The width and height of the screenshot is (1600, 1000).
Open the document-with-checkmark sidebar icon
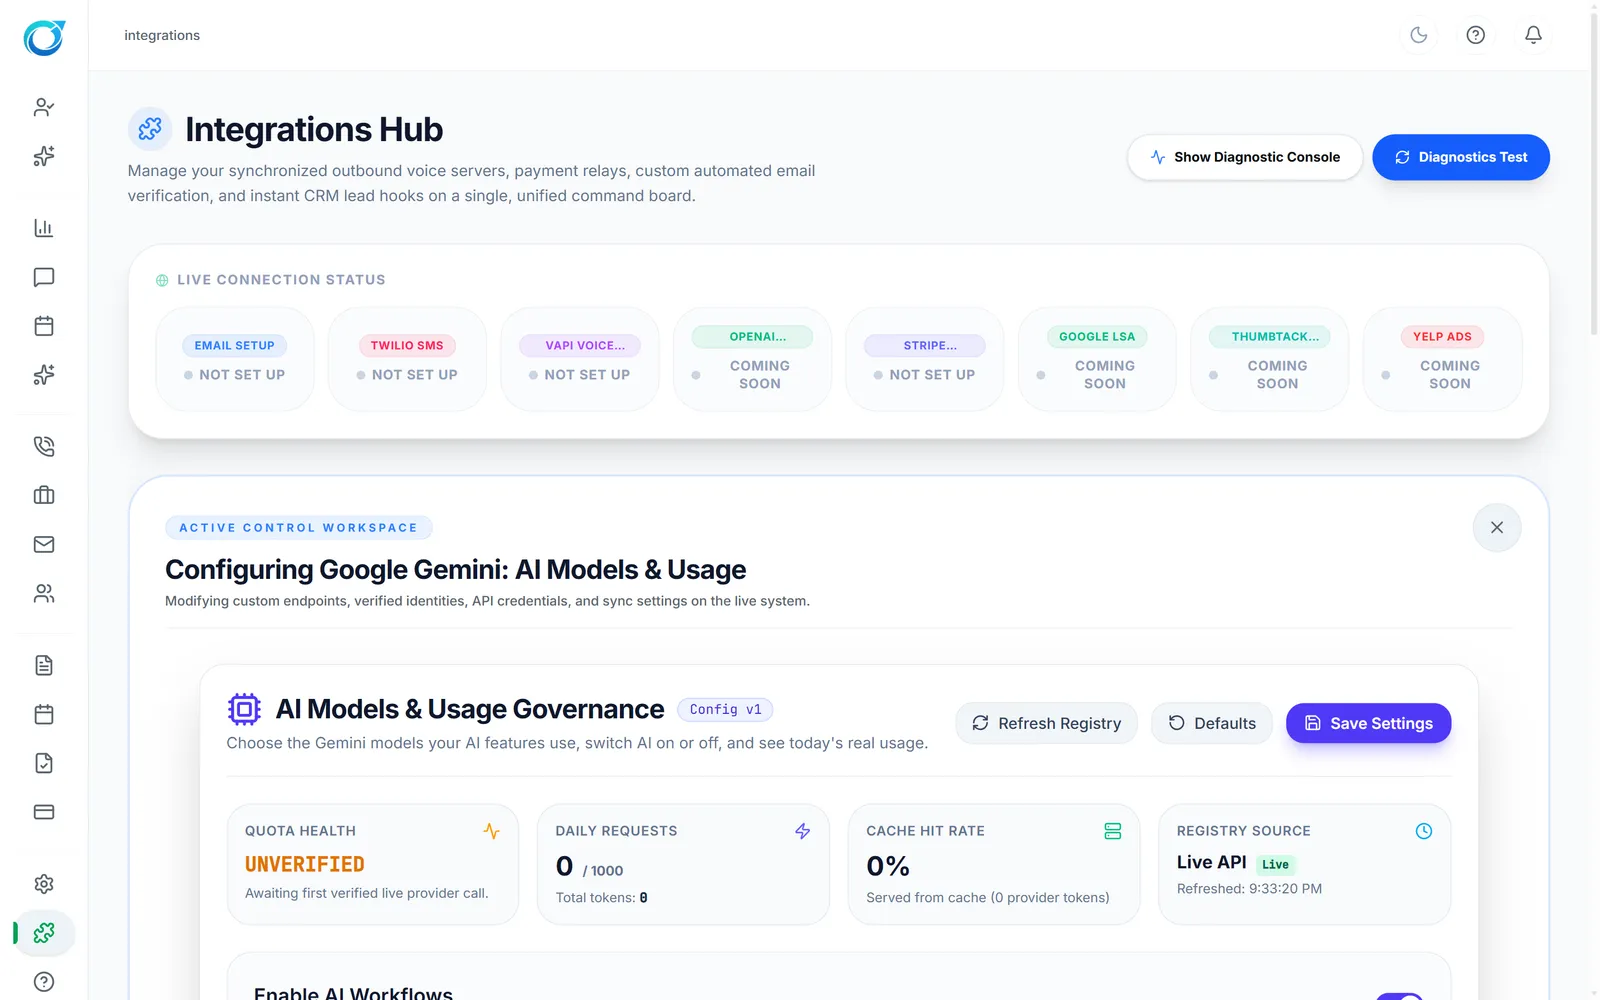44,763
